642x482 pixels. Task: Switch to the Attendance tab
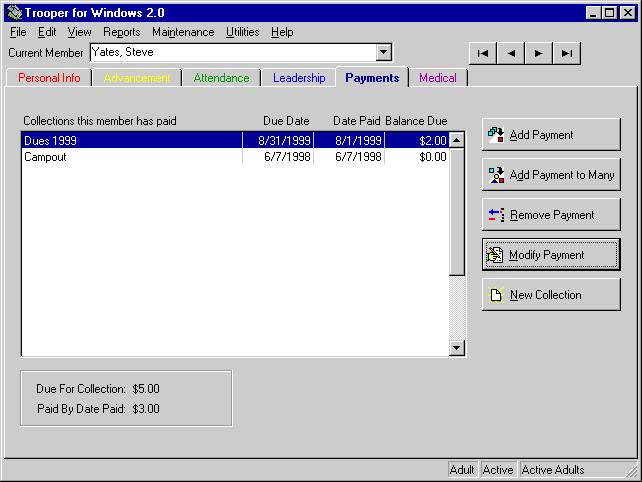click(x=221, y=78)
